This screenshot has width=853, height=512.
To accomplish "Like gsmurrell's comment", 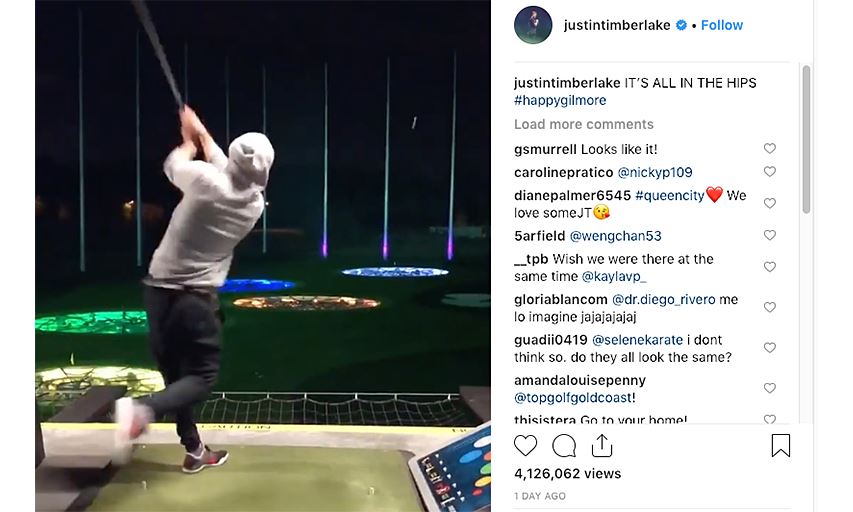I will 769,148.
